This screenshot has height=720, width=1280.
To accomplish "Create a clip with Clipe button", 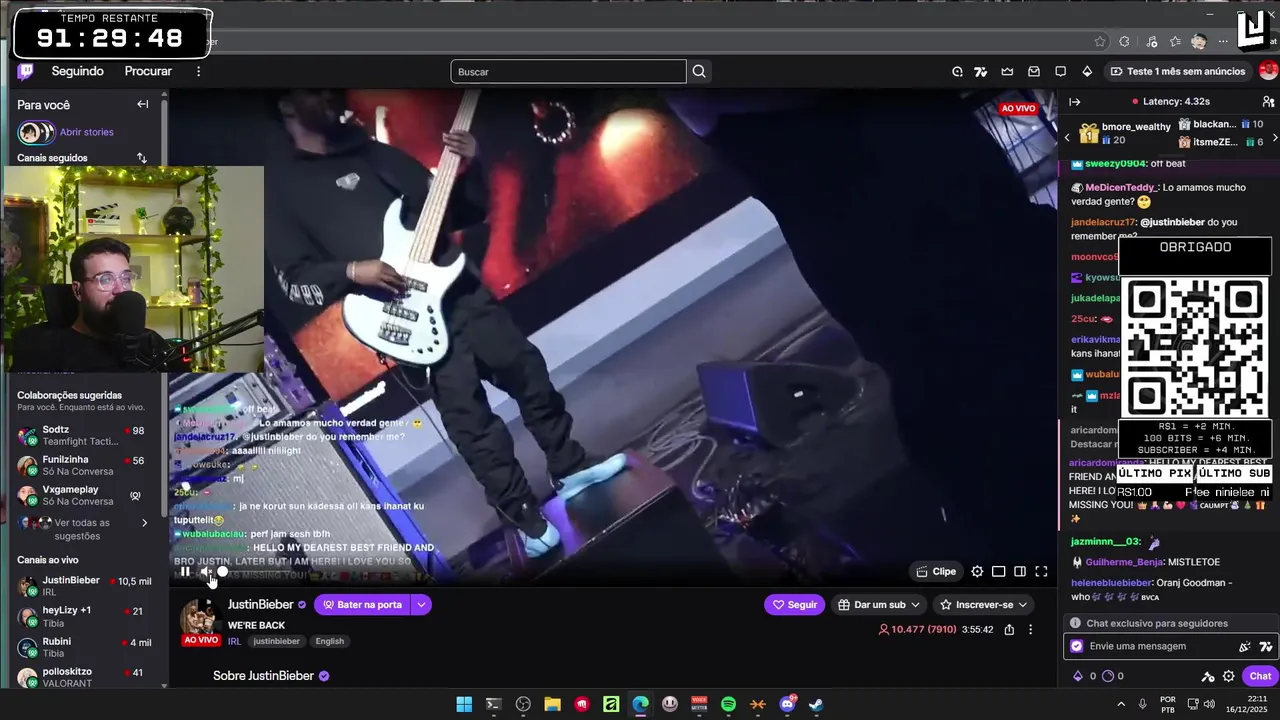I will click(936, 572).
